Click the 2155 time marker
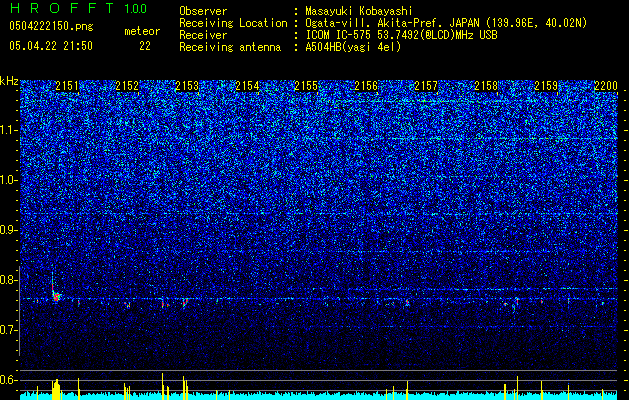Screen dimensions: 629x400 point(306,86)
